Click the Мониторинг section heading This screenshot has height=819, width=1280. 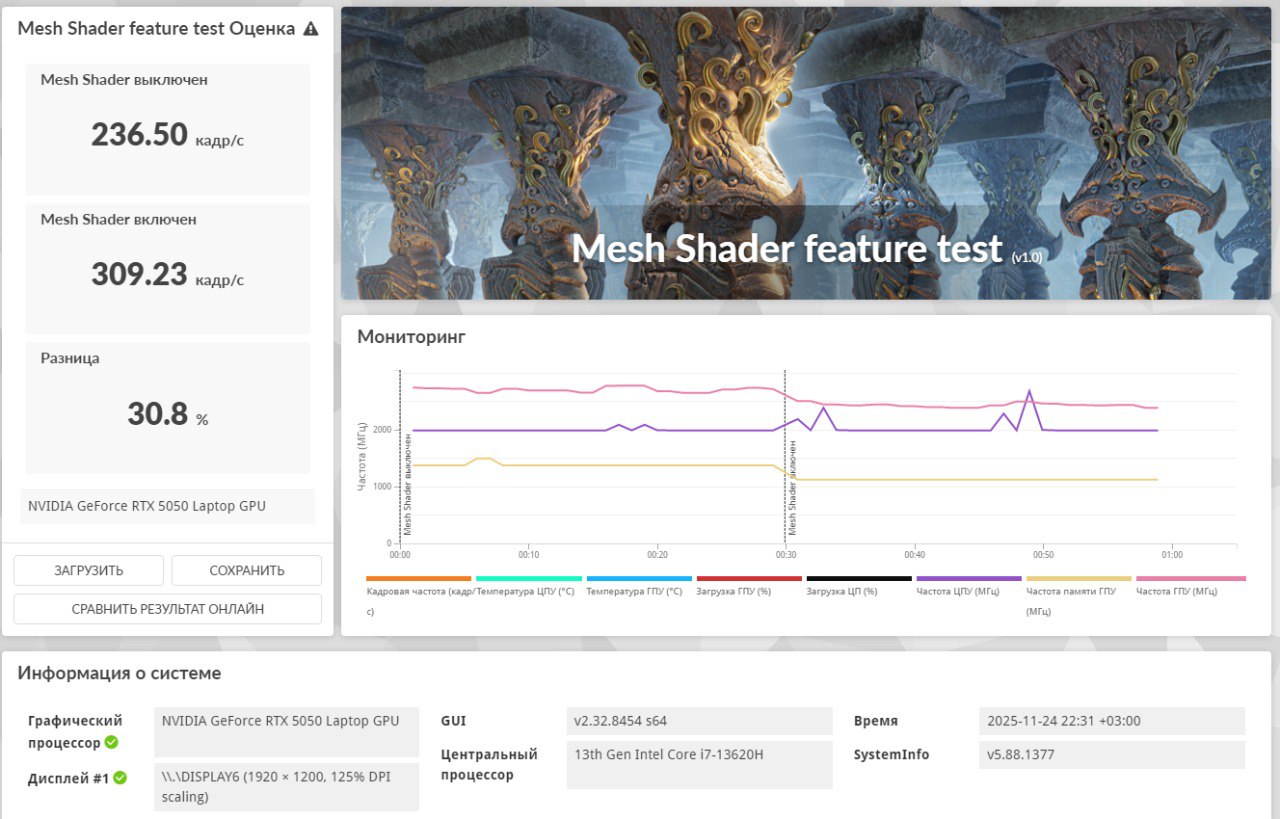(411, 337)
